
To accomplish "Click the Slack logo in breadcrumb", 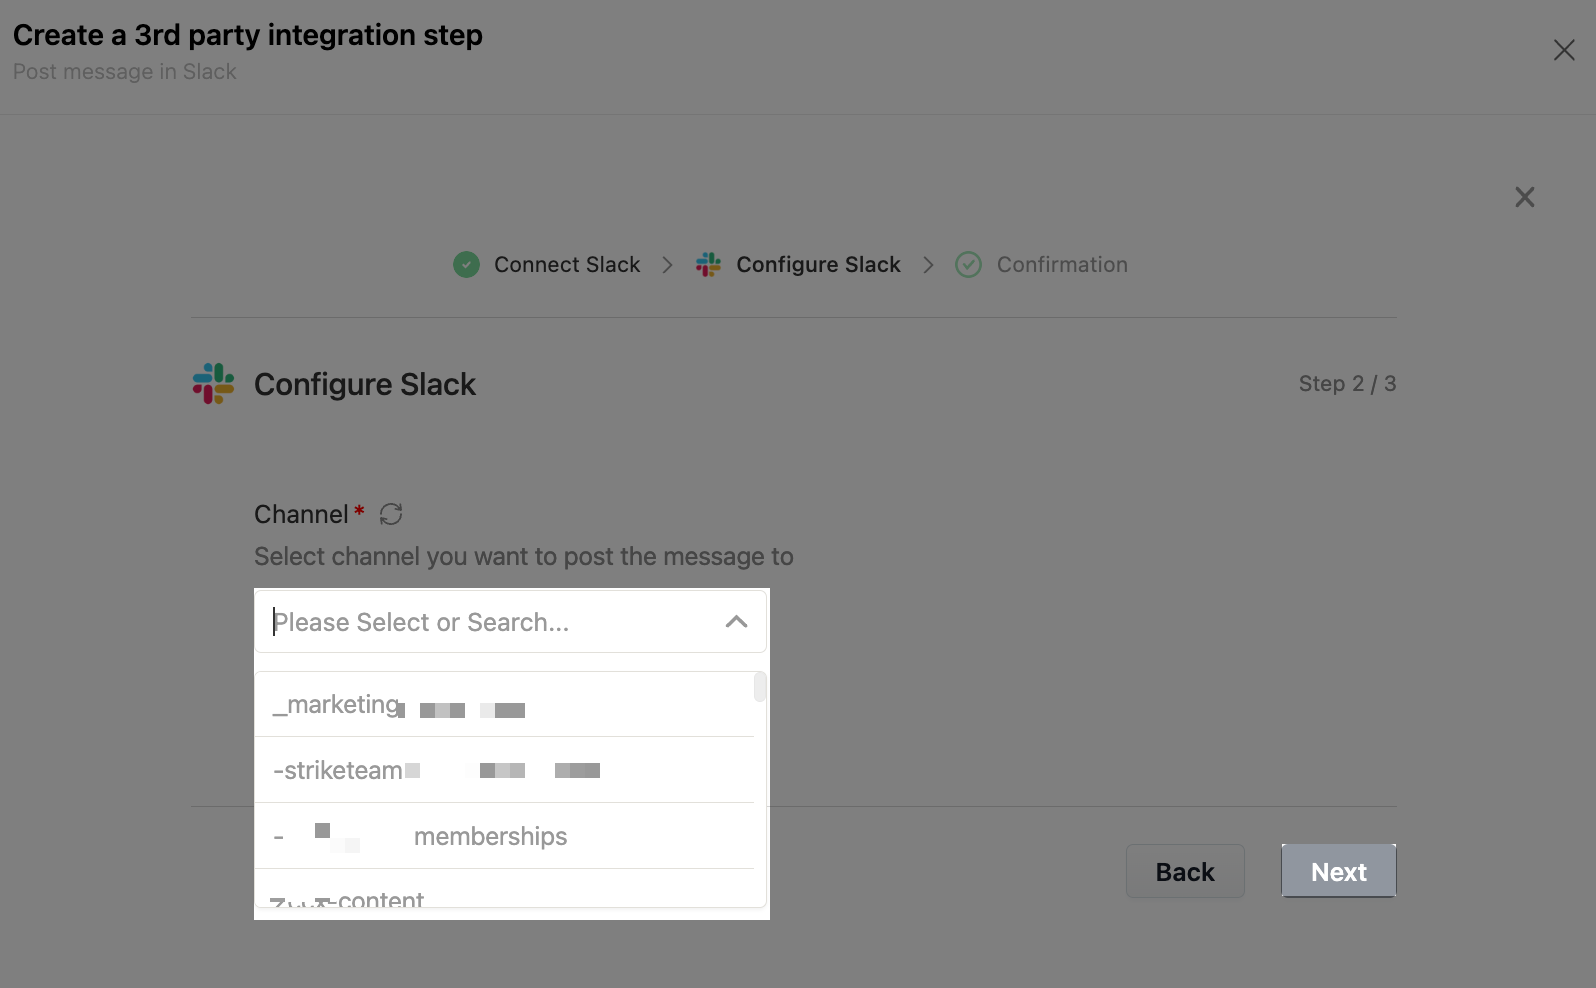I will coord(708,265).
